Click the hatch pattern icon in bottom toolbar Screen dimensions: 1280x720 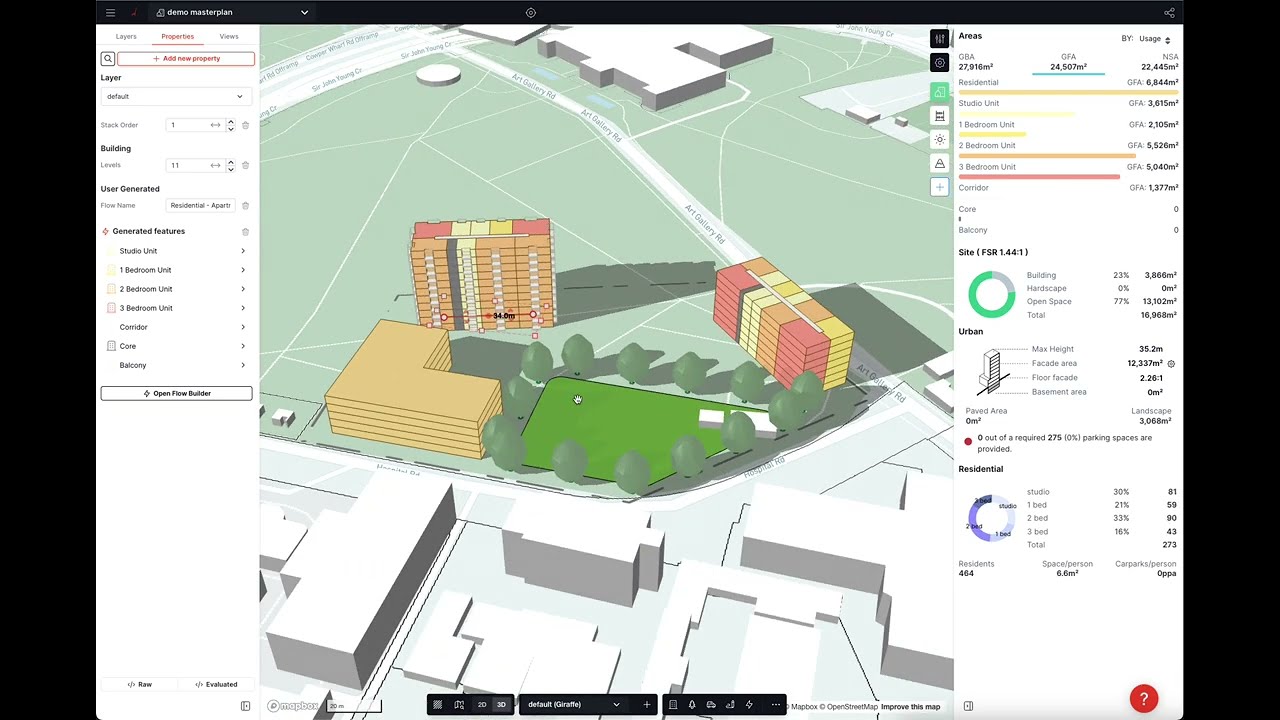tap(437, 704)
